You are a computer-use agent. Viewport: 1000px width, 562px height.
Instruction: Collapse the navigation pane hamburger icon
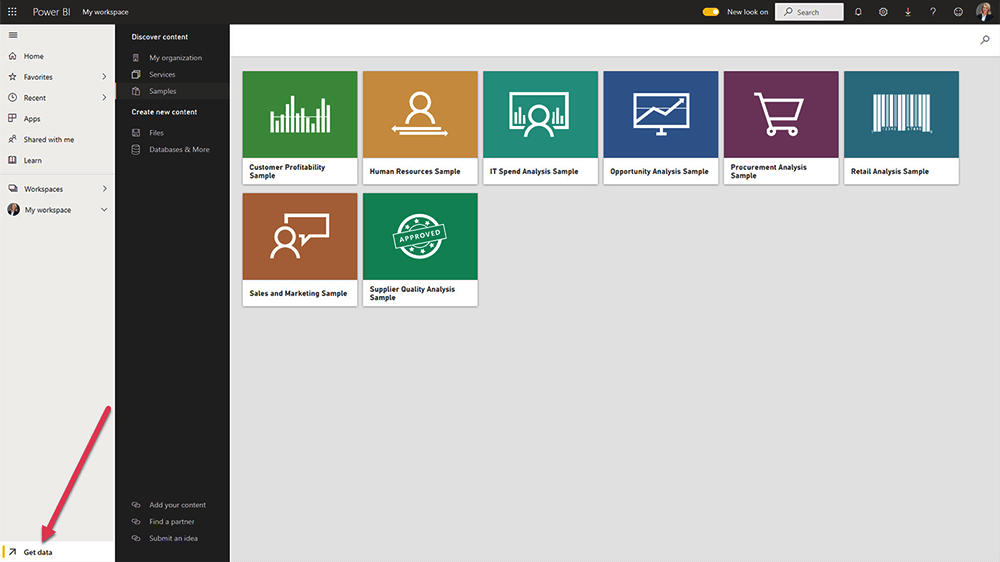pyautogui.click(x=13, y=35)
